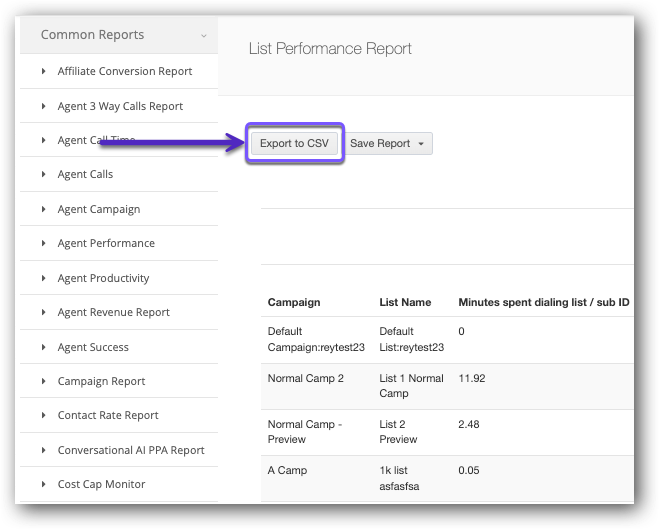Viewport: 659px width, 529px height.
Task: Expand the Agent Performance arrow
Action: (43, 243)
